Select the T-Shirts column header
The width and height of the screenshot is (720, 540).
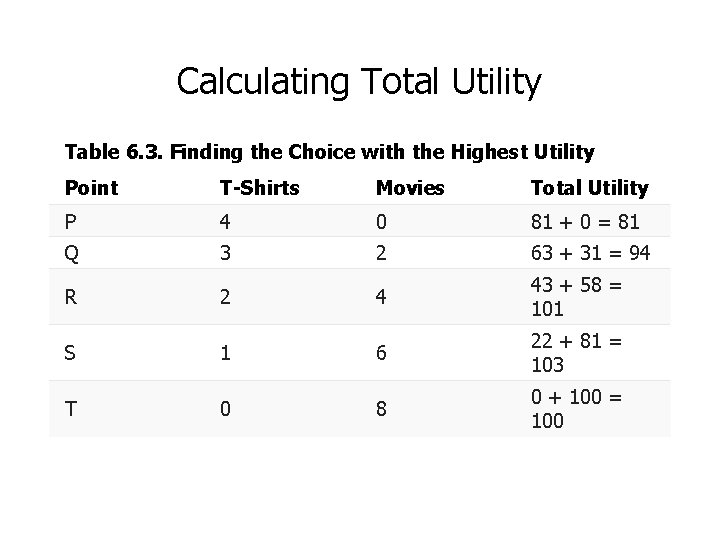[x=258, y=188]
